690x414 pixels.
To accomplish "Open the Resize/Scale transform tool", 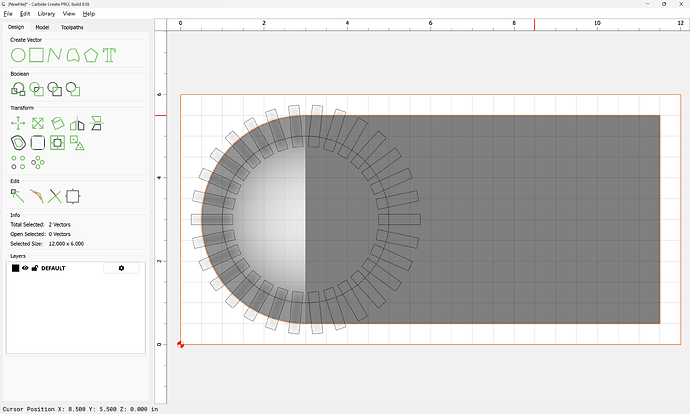I will 37,124.
